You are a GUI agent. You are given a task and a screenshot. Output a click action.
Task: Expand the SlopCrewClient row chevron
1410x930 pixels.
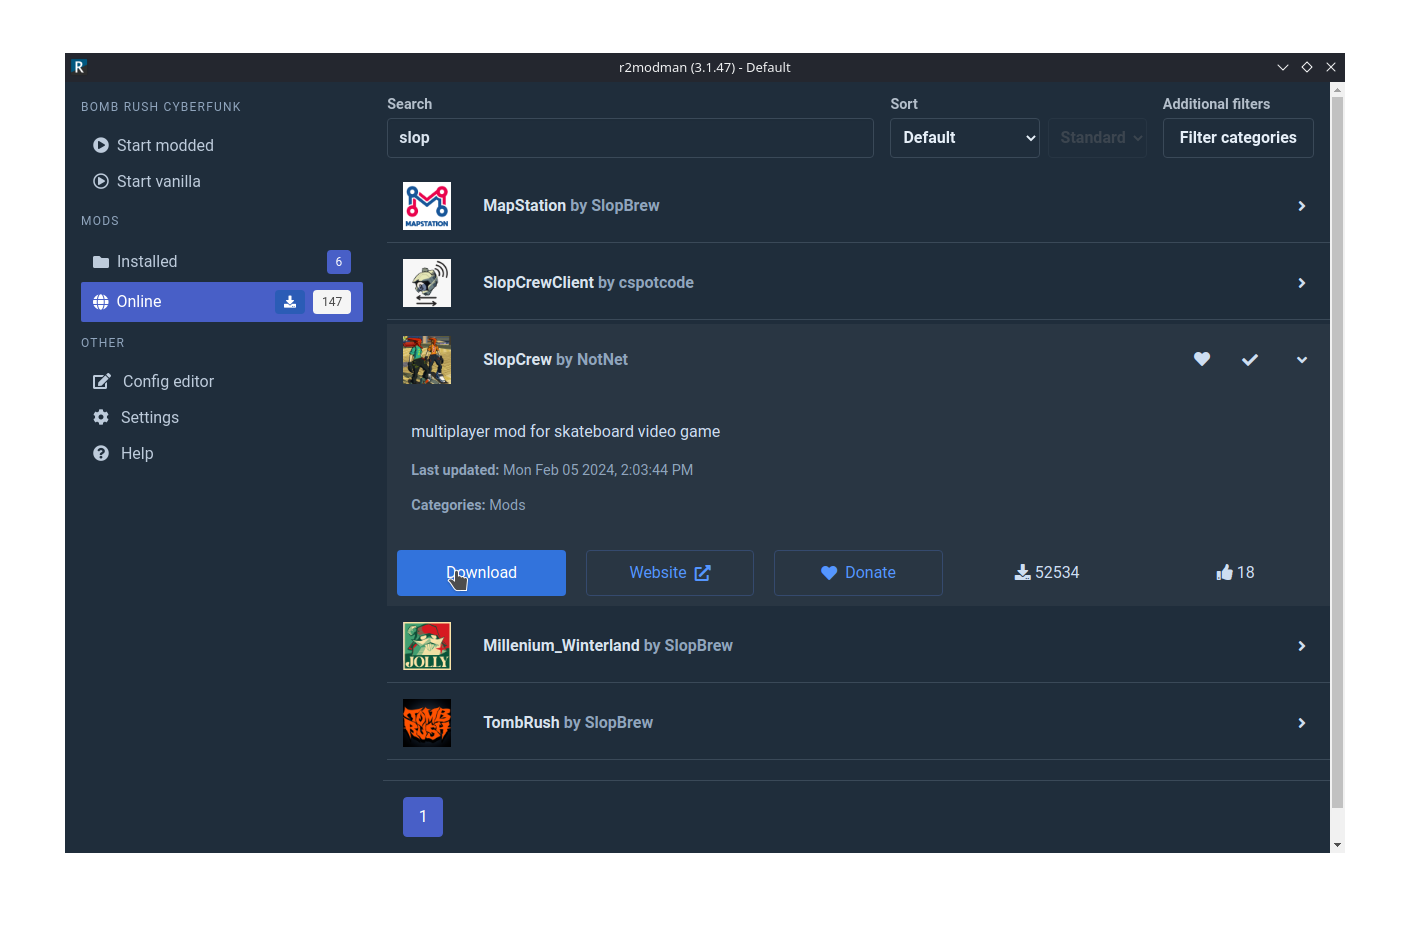pos(1302,283)
